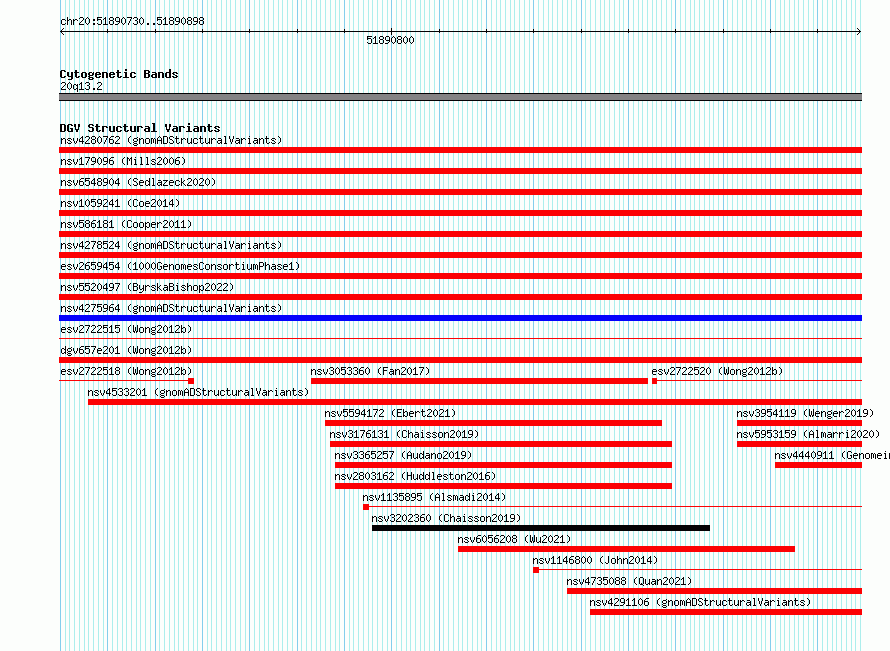Viewport: 890px width, 651px height.
Task: Click the red bar under nsv4291106
Action: point(726,612)
